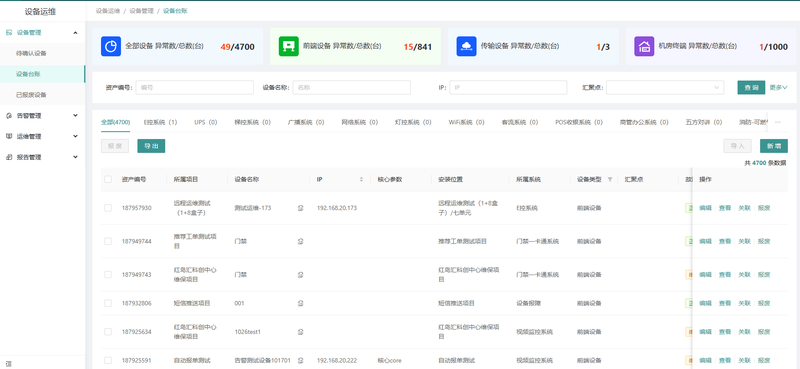800x369 pixels.
Task: Click the blue cloud icon of 传输设备 card
Action: pos(466,46)
